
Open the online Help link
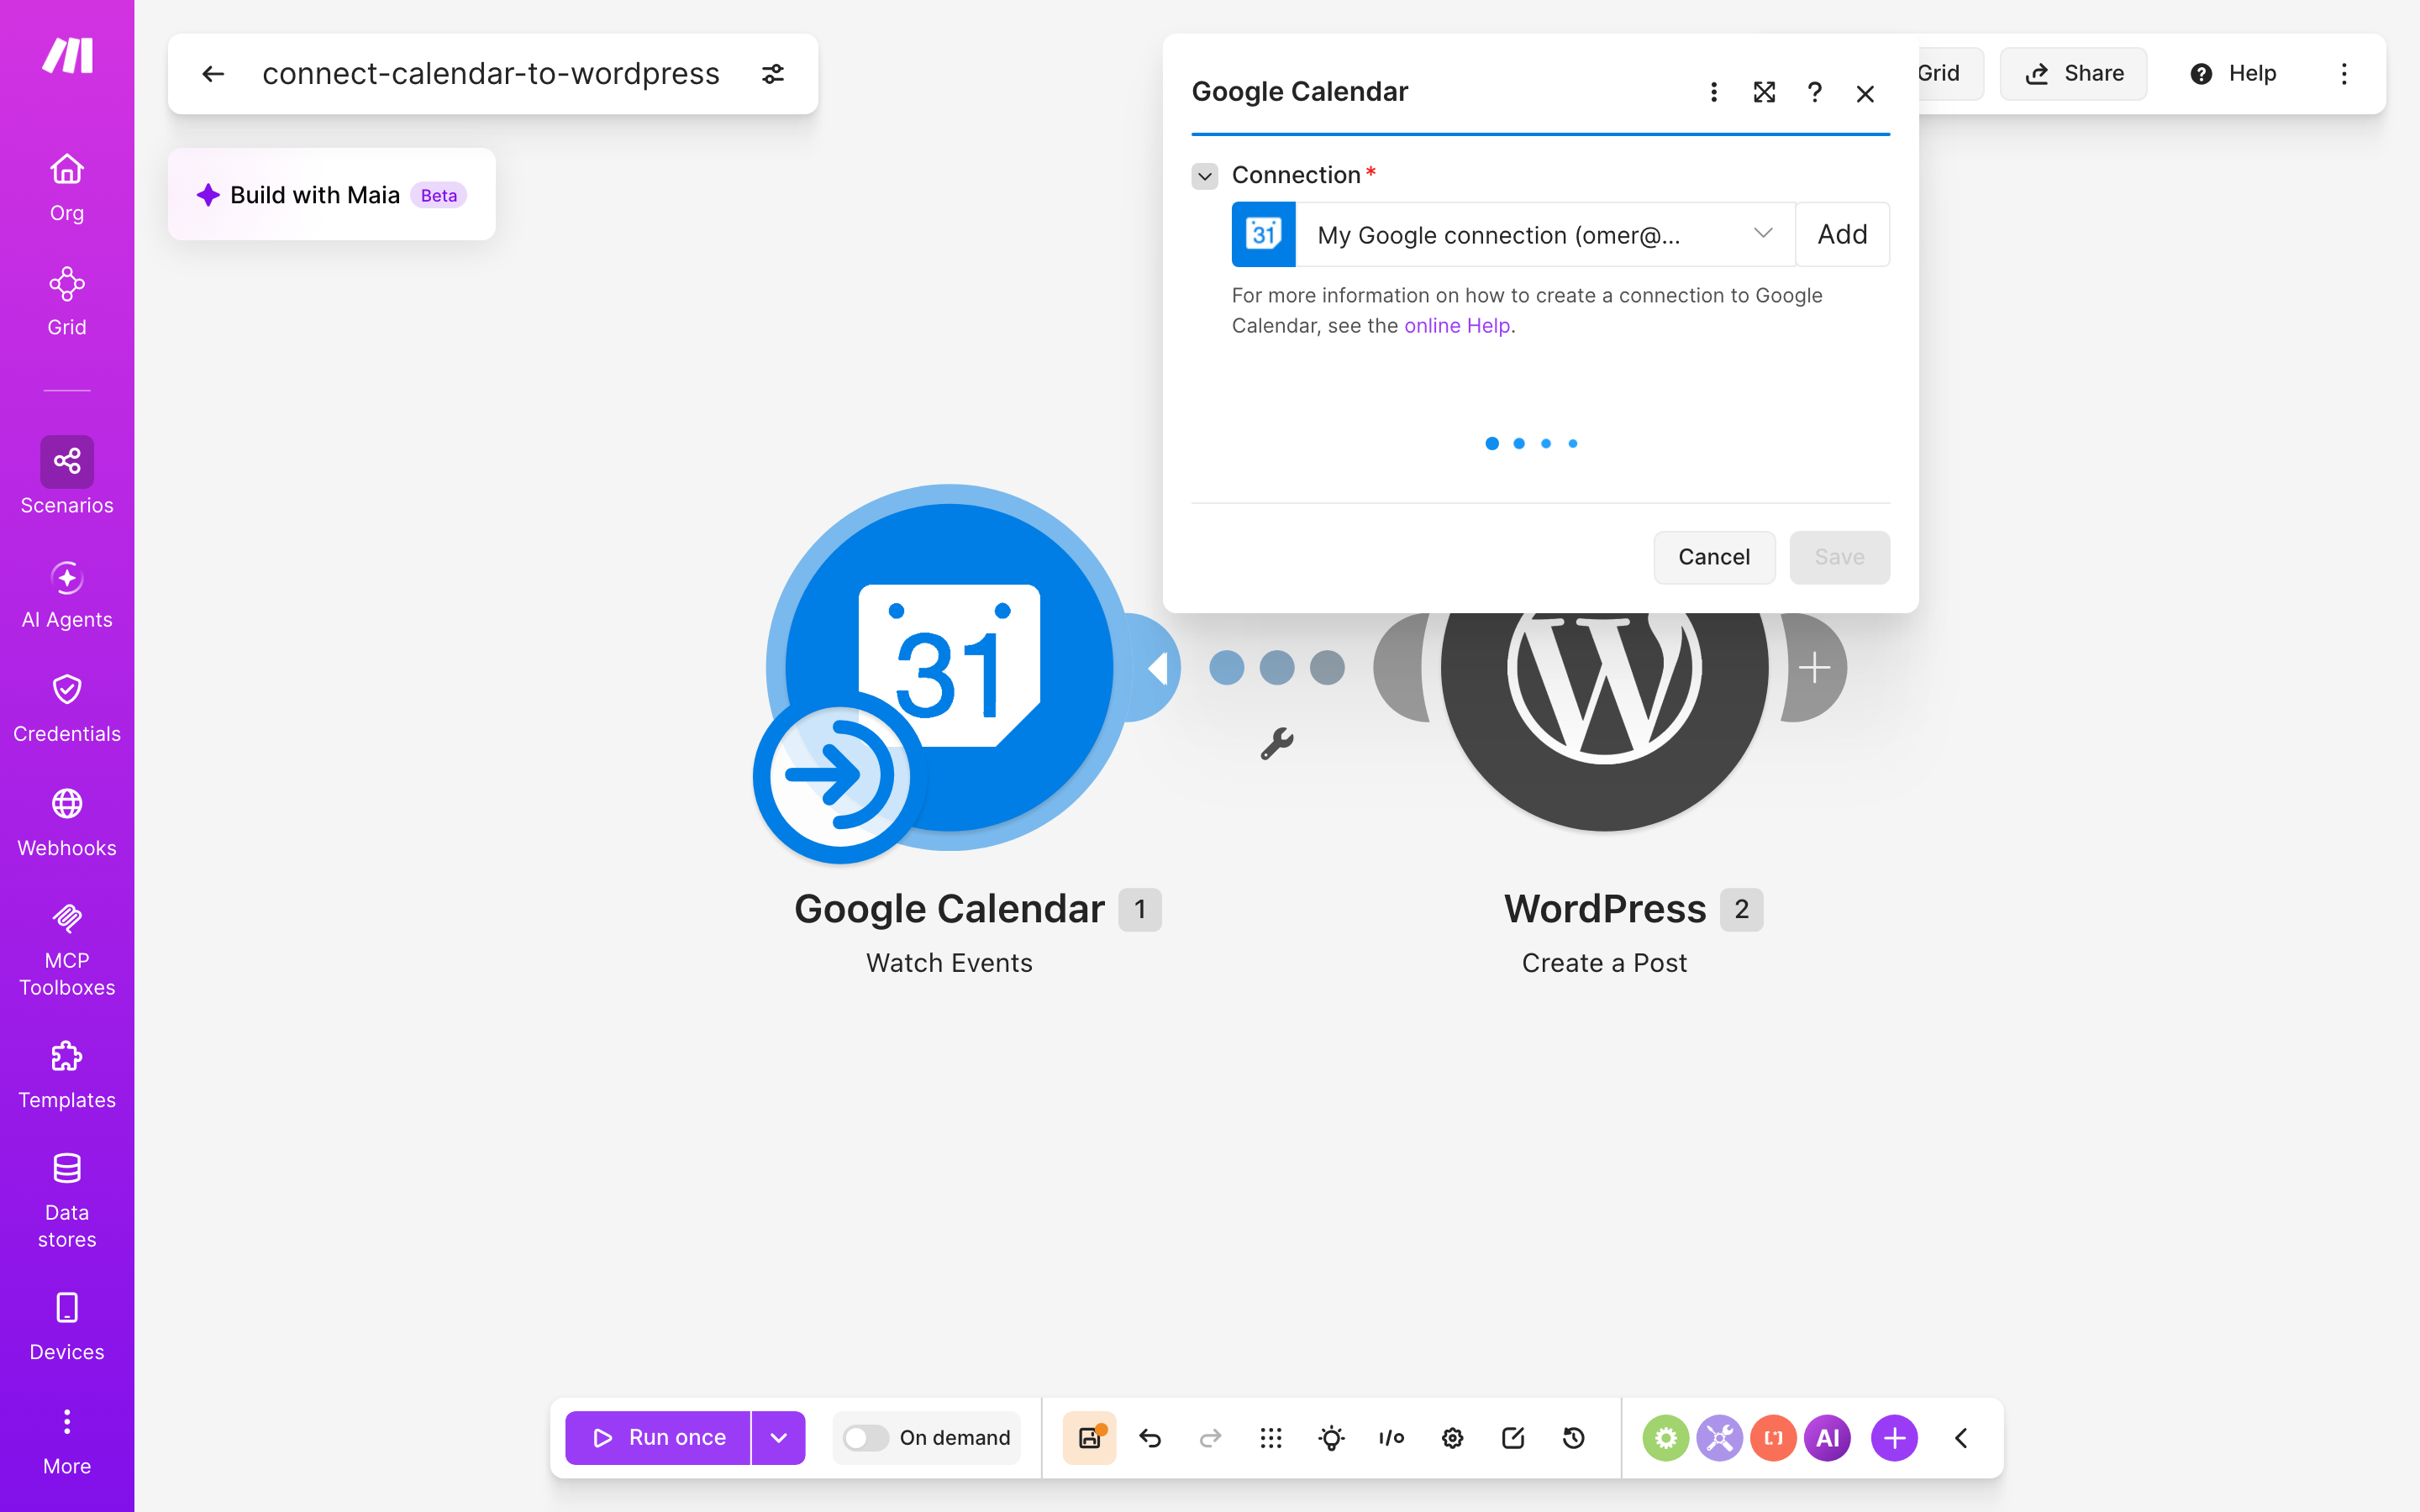point(1457,326)
